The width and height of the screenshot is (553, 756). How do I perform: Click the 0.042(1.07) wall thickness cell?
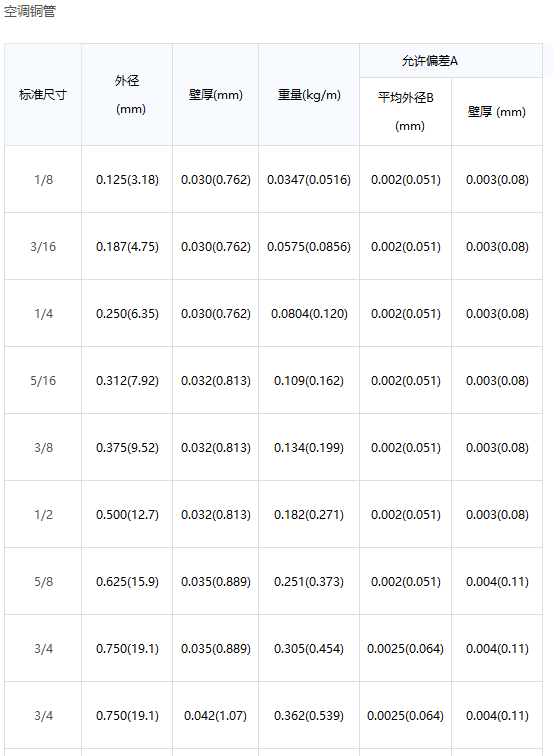point(216,716)
